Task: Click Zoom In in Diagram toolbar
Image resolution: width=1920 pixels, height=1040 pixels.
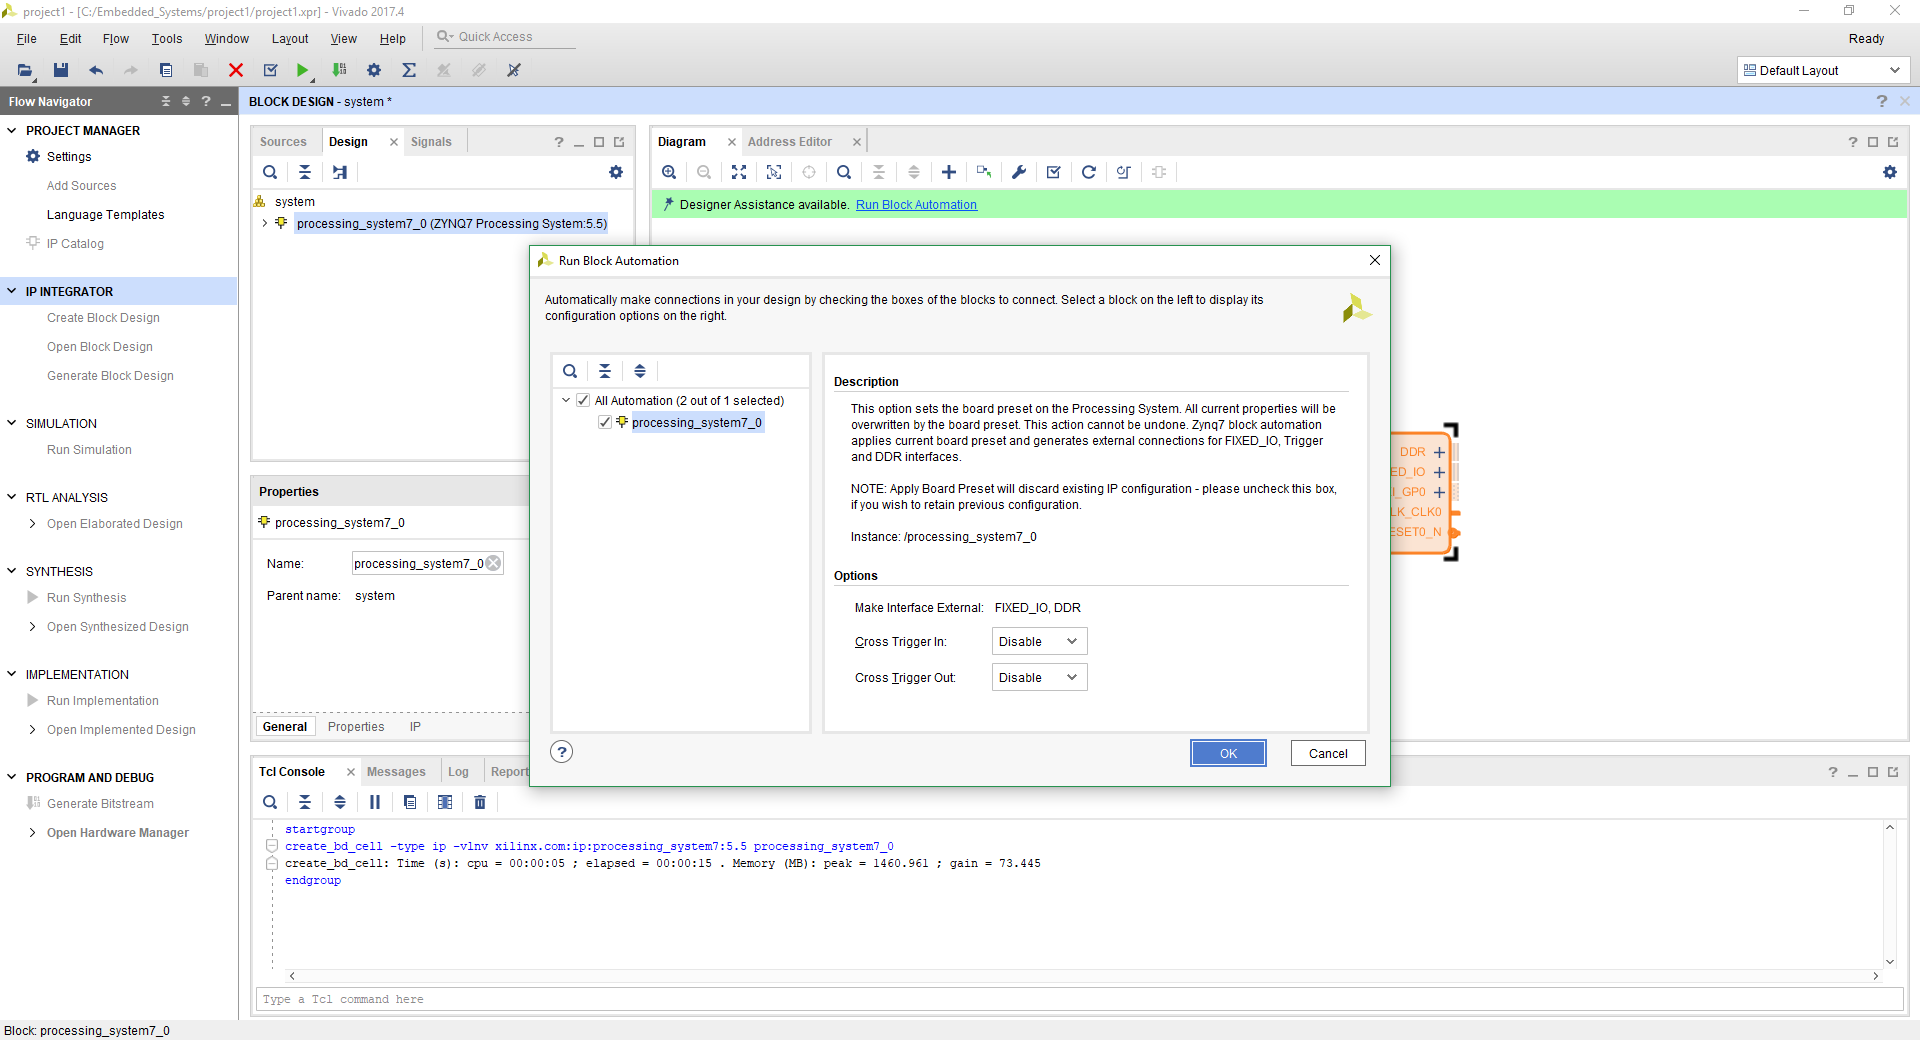Action: click(x=669, y=172)
